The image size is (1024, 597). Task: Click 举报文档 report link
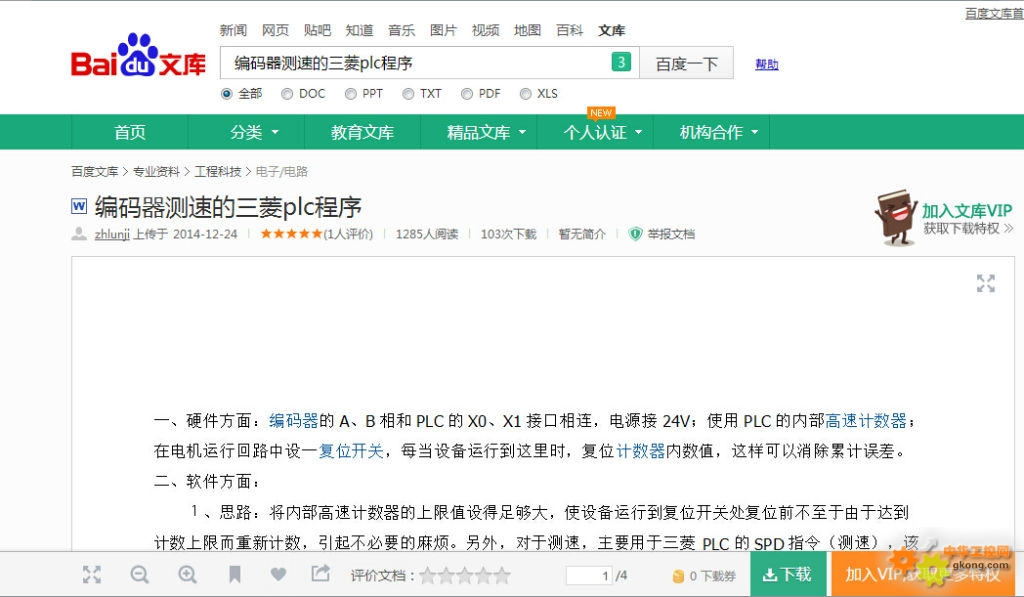click(671, 234)
